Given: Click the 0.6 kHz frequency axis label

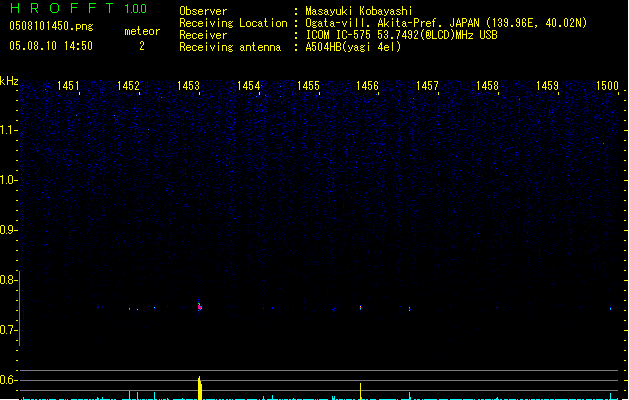Looking at the screenshot, I should pos(8,380).
